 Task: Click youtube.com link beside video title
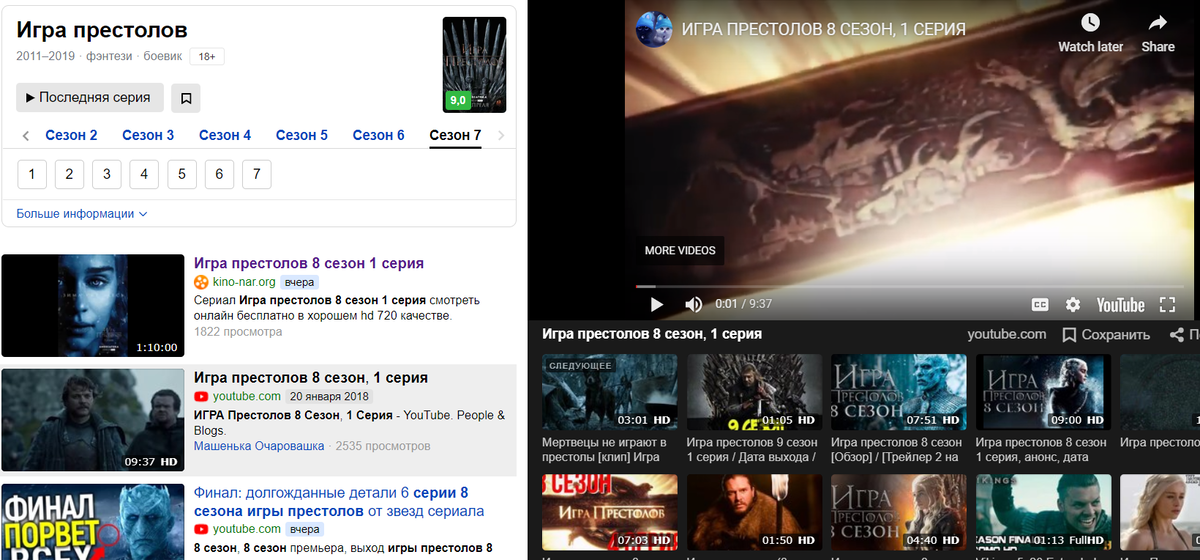coord(1007,334)
